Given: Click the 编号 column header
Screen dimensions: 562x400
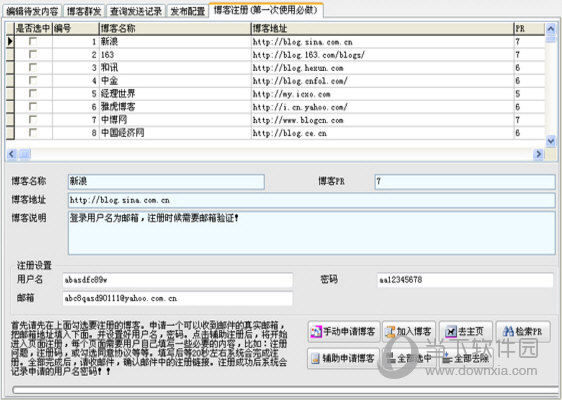Looking at the screenshot, I should [x=76, y=28].
